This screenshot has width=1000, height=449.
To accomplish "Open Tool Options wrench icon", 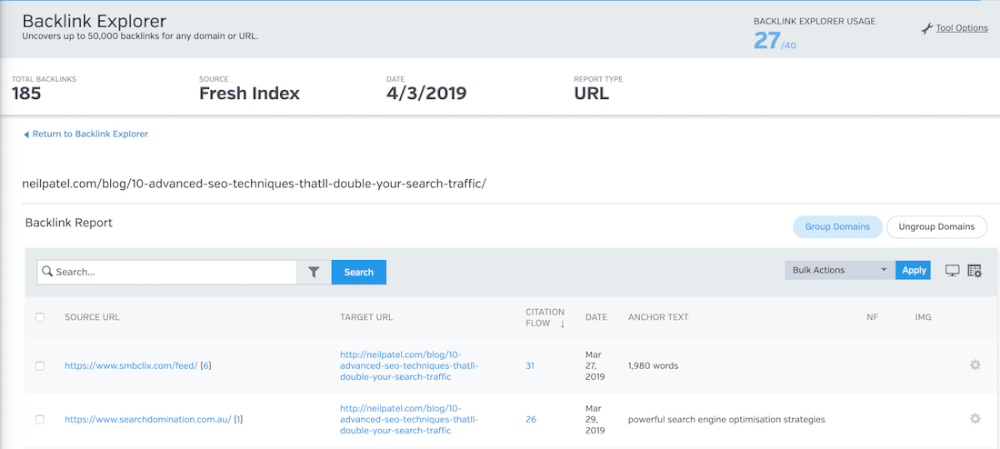I will pos(927,29).
